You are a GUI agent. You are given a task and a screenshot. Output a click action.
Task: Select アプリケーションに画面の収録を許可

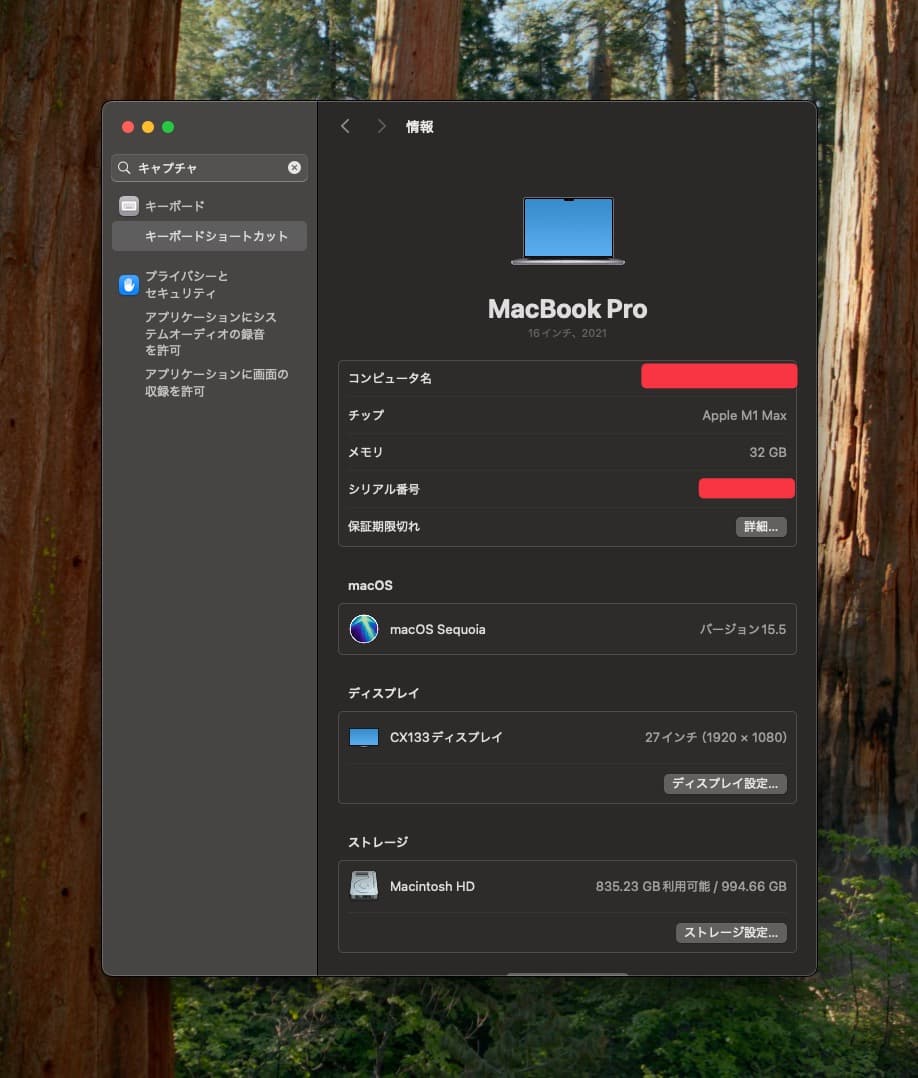209,382
